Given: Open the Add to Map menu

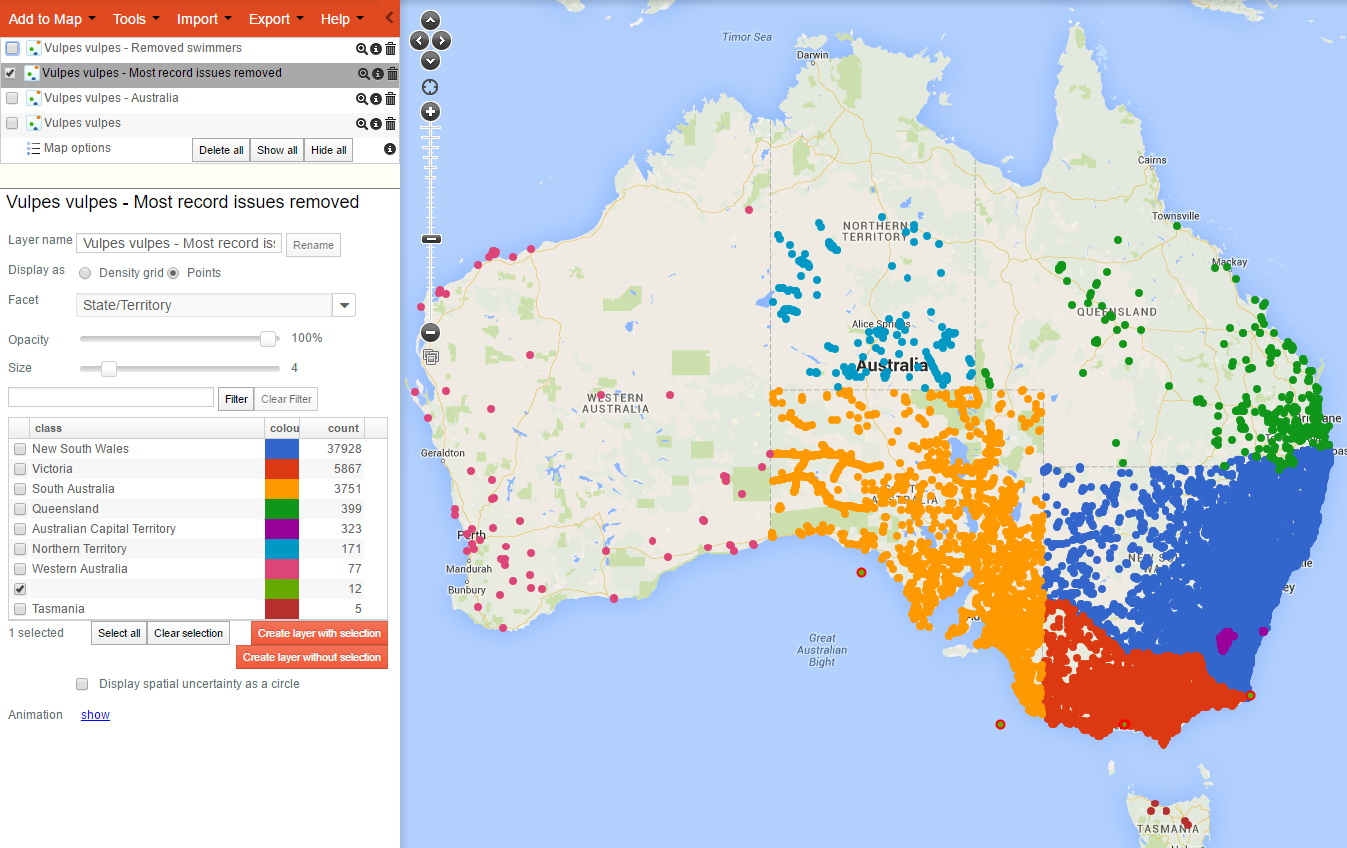Looking at the screenshot, I should [x=52, y=19].
